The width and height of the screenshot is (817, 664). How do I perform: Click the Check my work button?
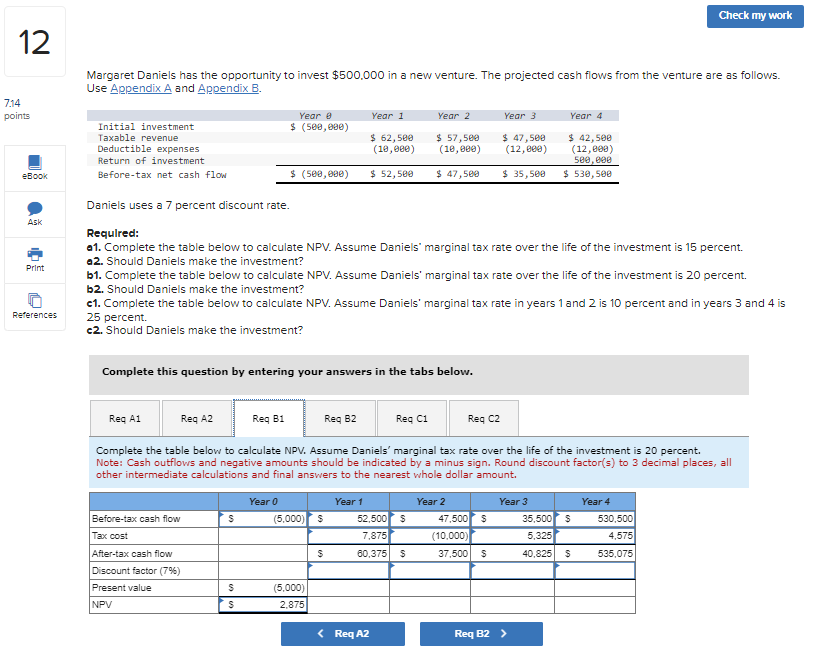(755, 16)
